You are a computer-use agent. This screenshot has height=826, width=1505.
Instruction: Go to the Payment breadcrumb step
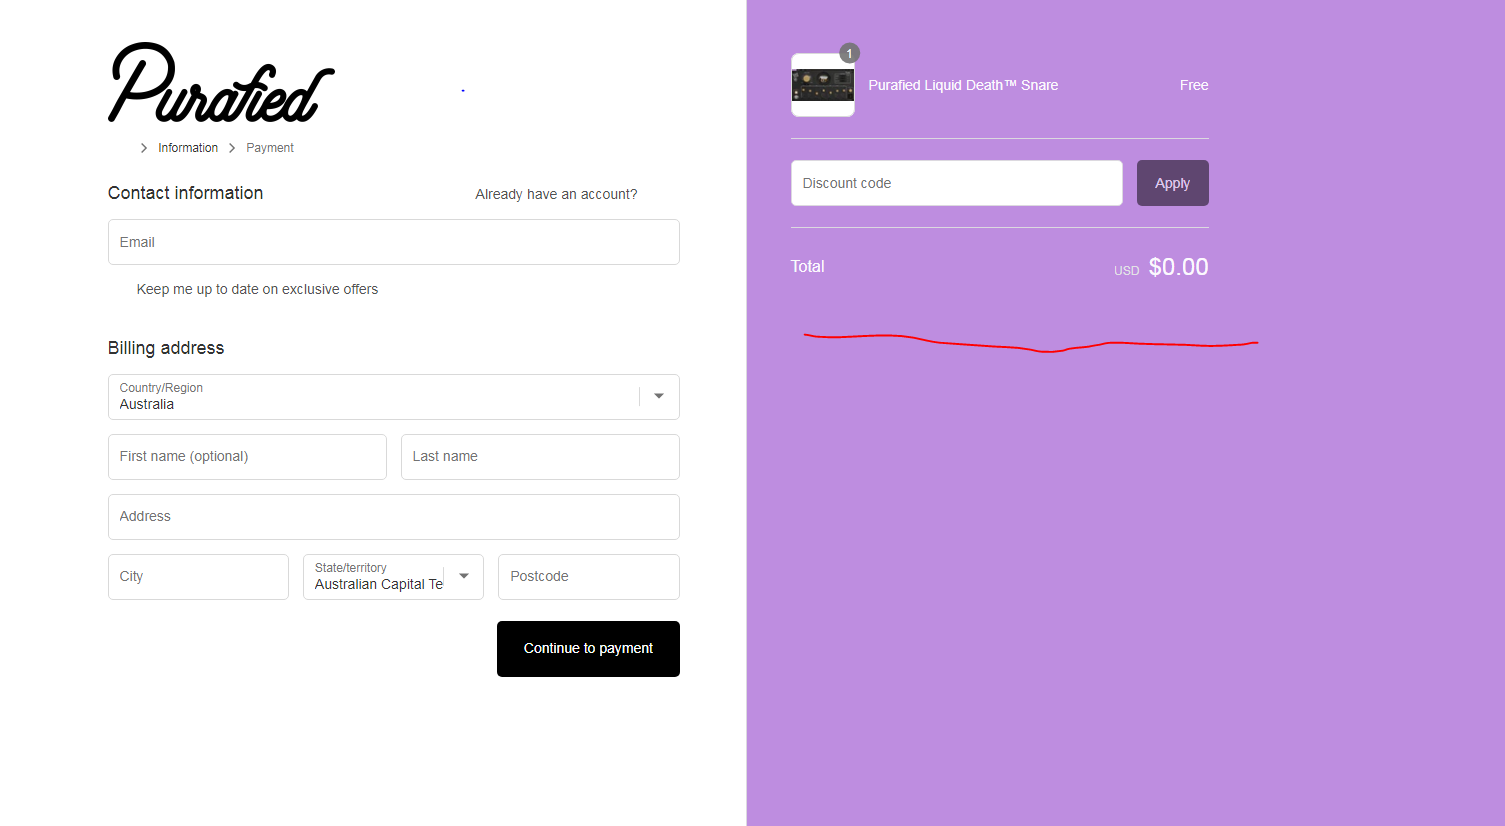tap(270, 148)
